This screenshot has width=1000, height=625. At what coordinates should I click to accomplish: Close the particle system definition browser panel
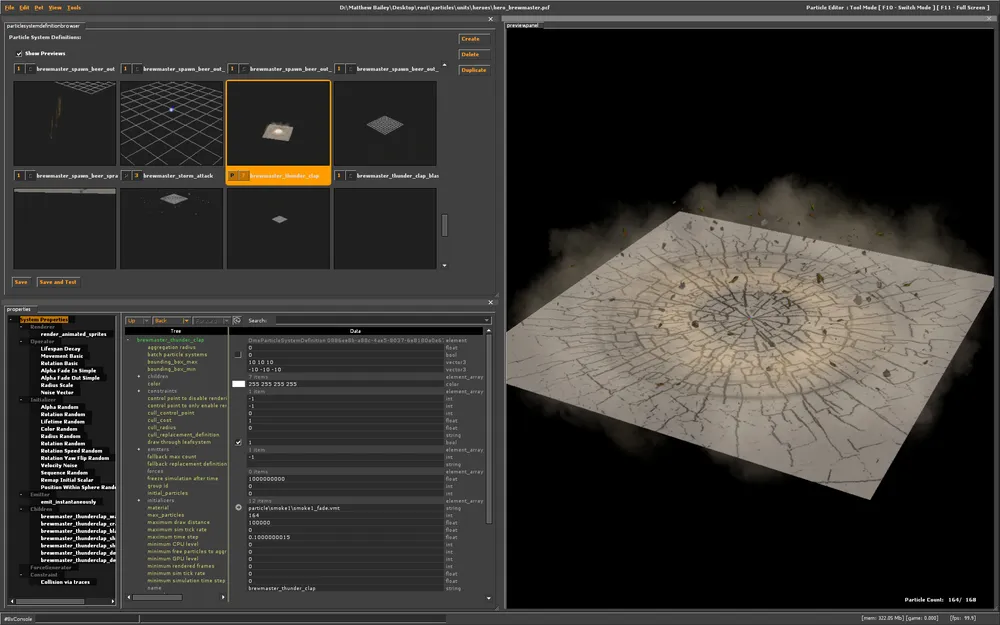[490, 19]
